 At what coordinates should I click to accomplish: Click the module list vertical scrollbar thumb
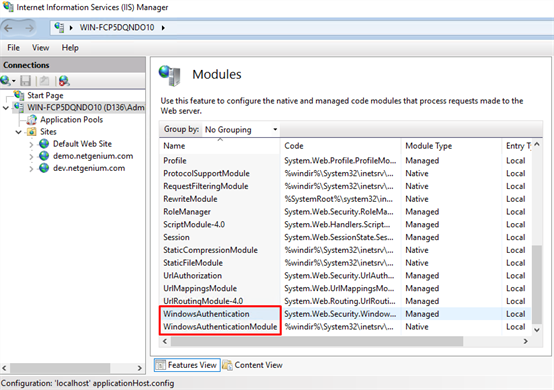[x=537, y=284]
